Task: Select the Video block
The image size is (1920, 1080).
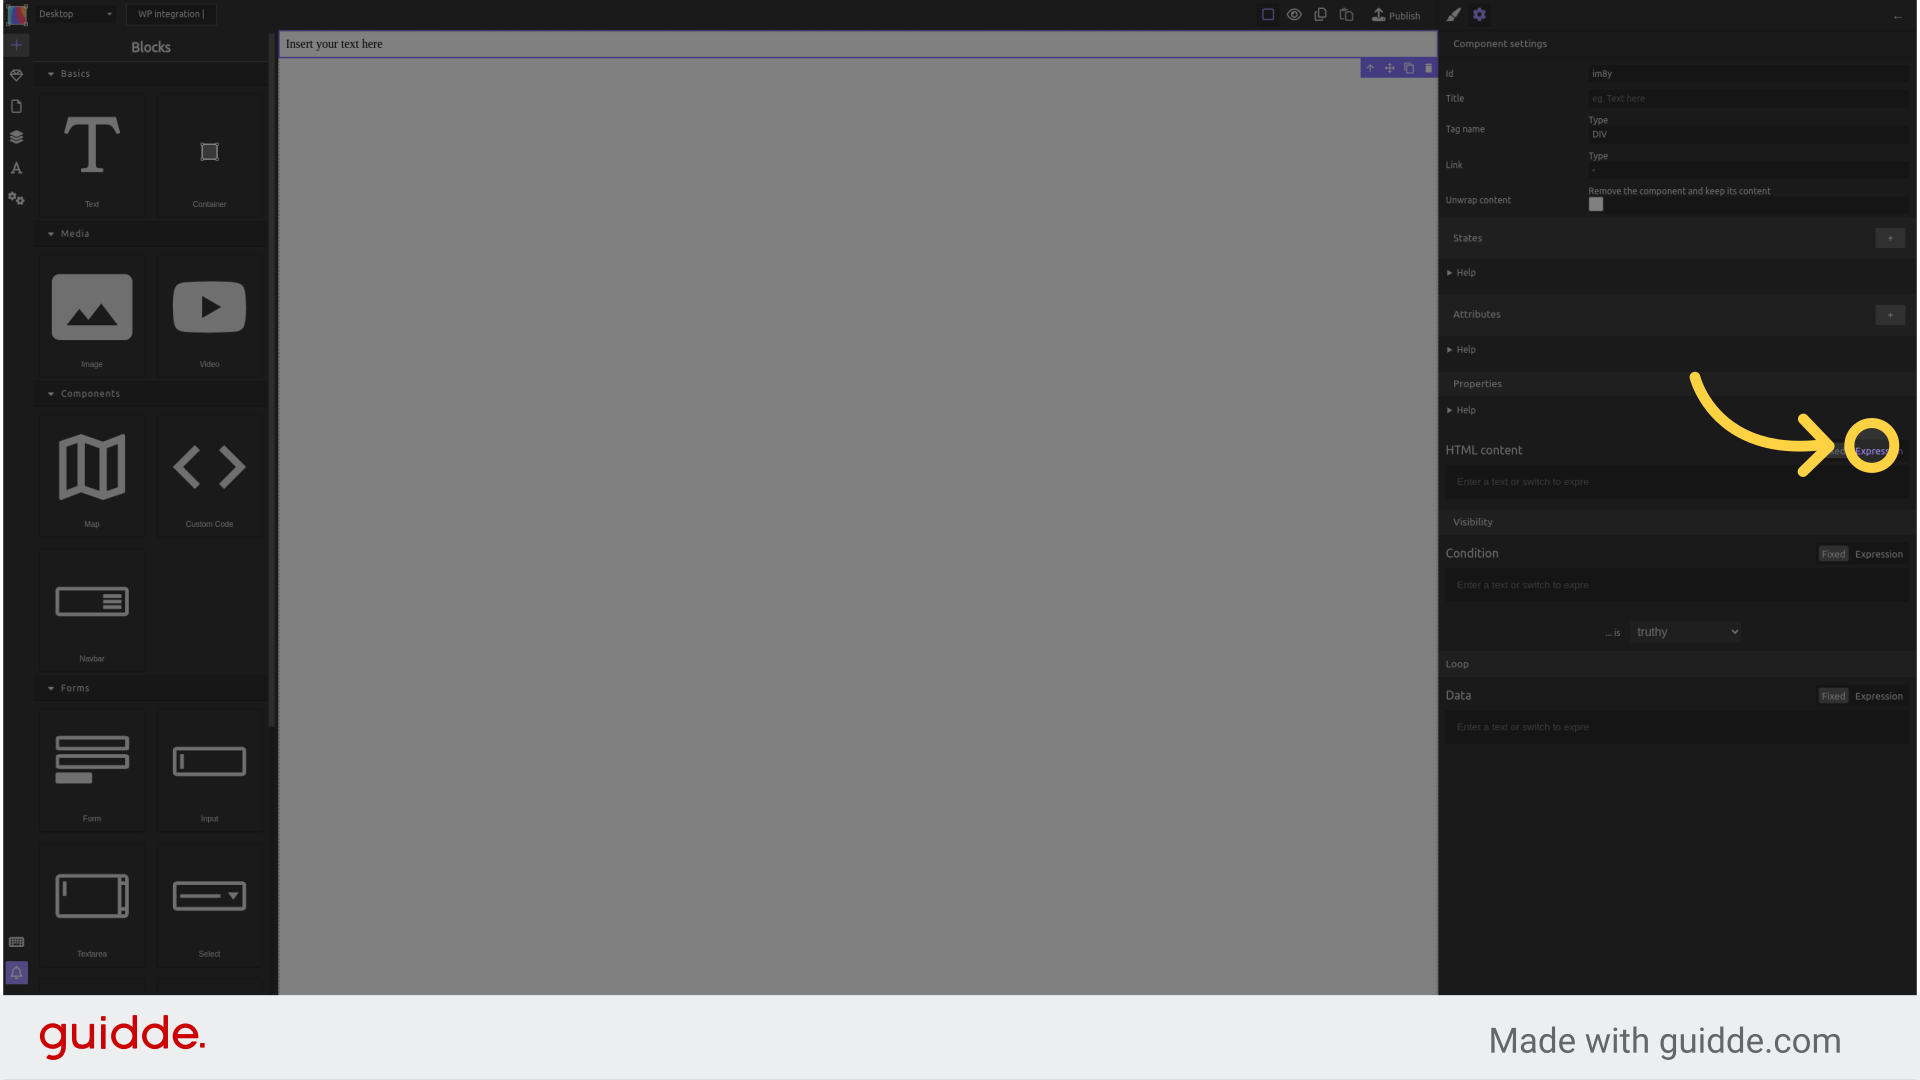Action: [208, 316]
